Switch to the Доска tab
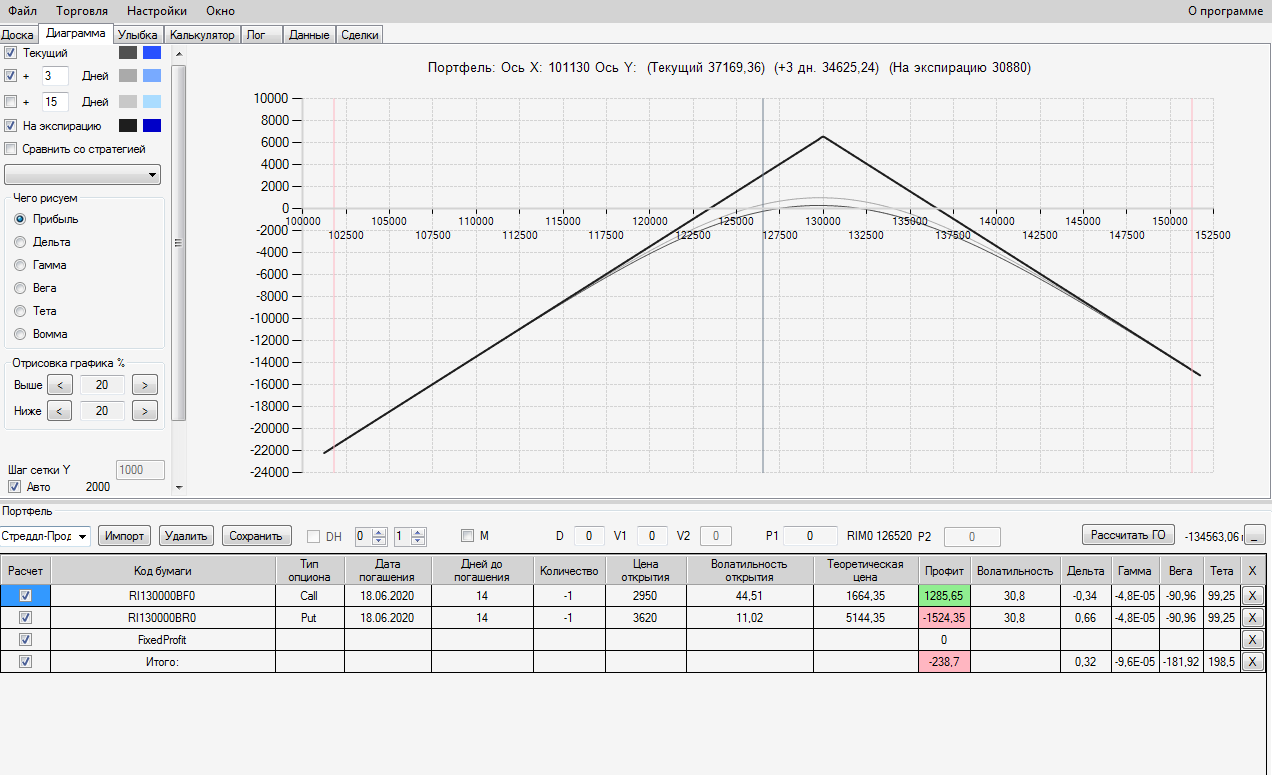Image resolution: width=1272 pixels, height=775 pixels. [18, 35]
